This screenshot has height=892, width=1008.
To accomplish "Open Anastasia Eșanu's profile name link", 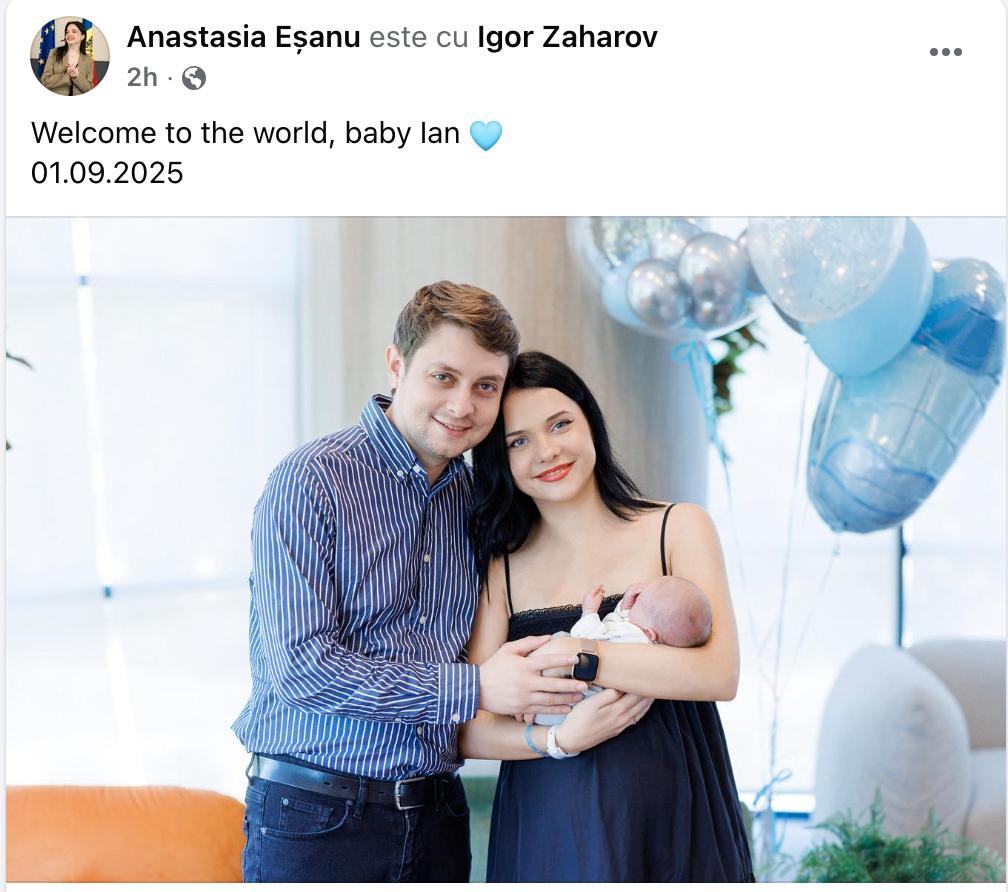I will coord(244,37).
